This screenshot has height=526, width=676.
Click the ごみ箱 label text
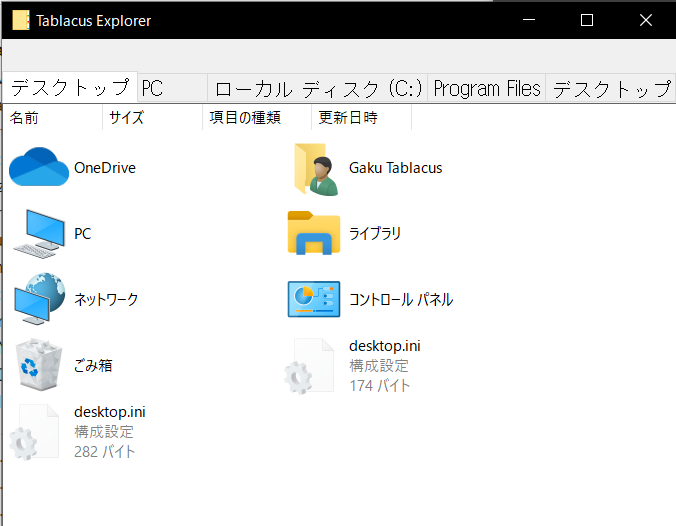[93, 366]
